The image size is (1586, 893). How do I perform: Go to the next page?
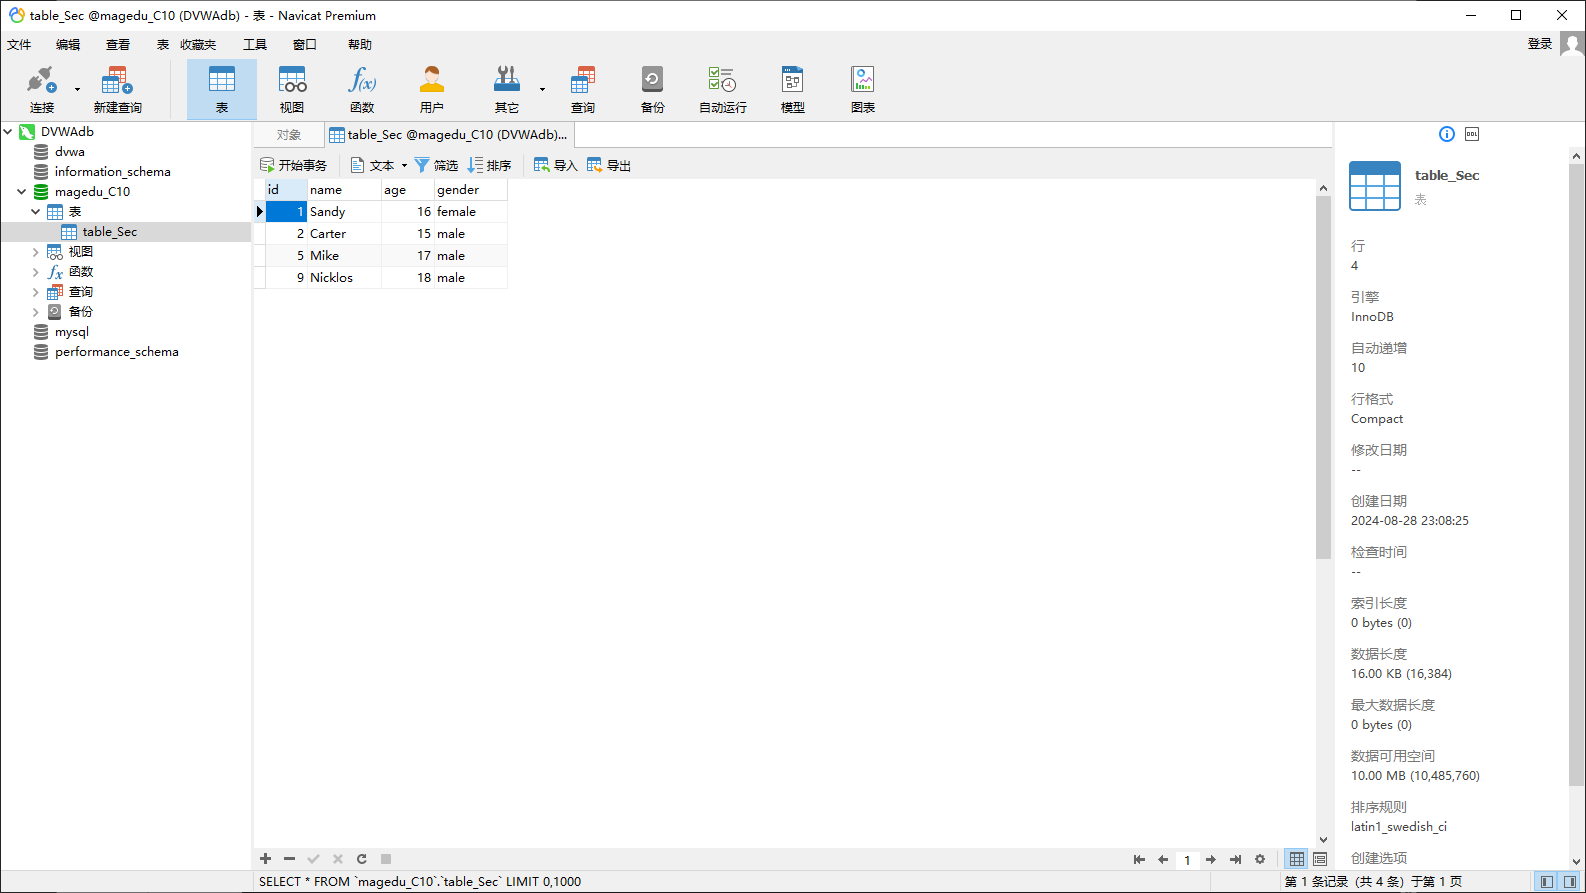[1211, 859]
